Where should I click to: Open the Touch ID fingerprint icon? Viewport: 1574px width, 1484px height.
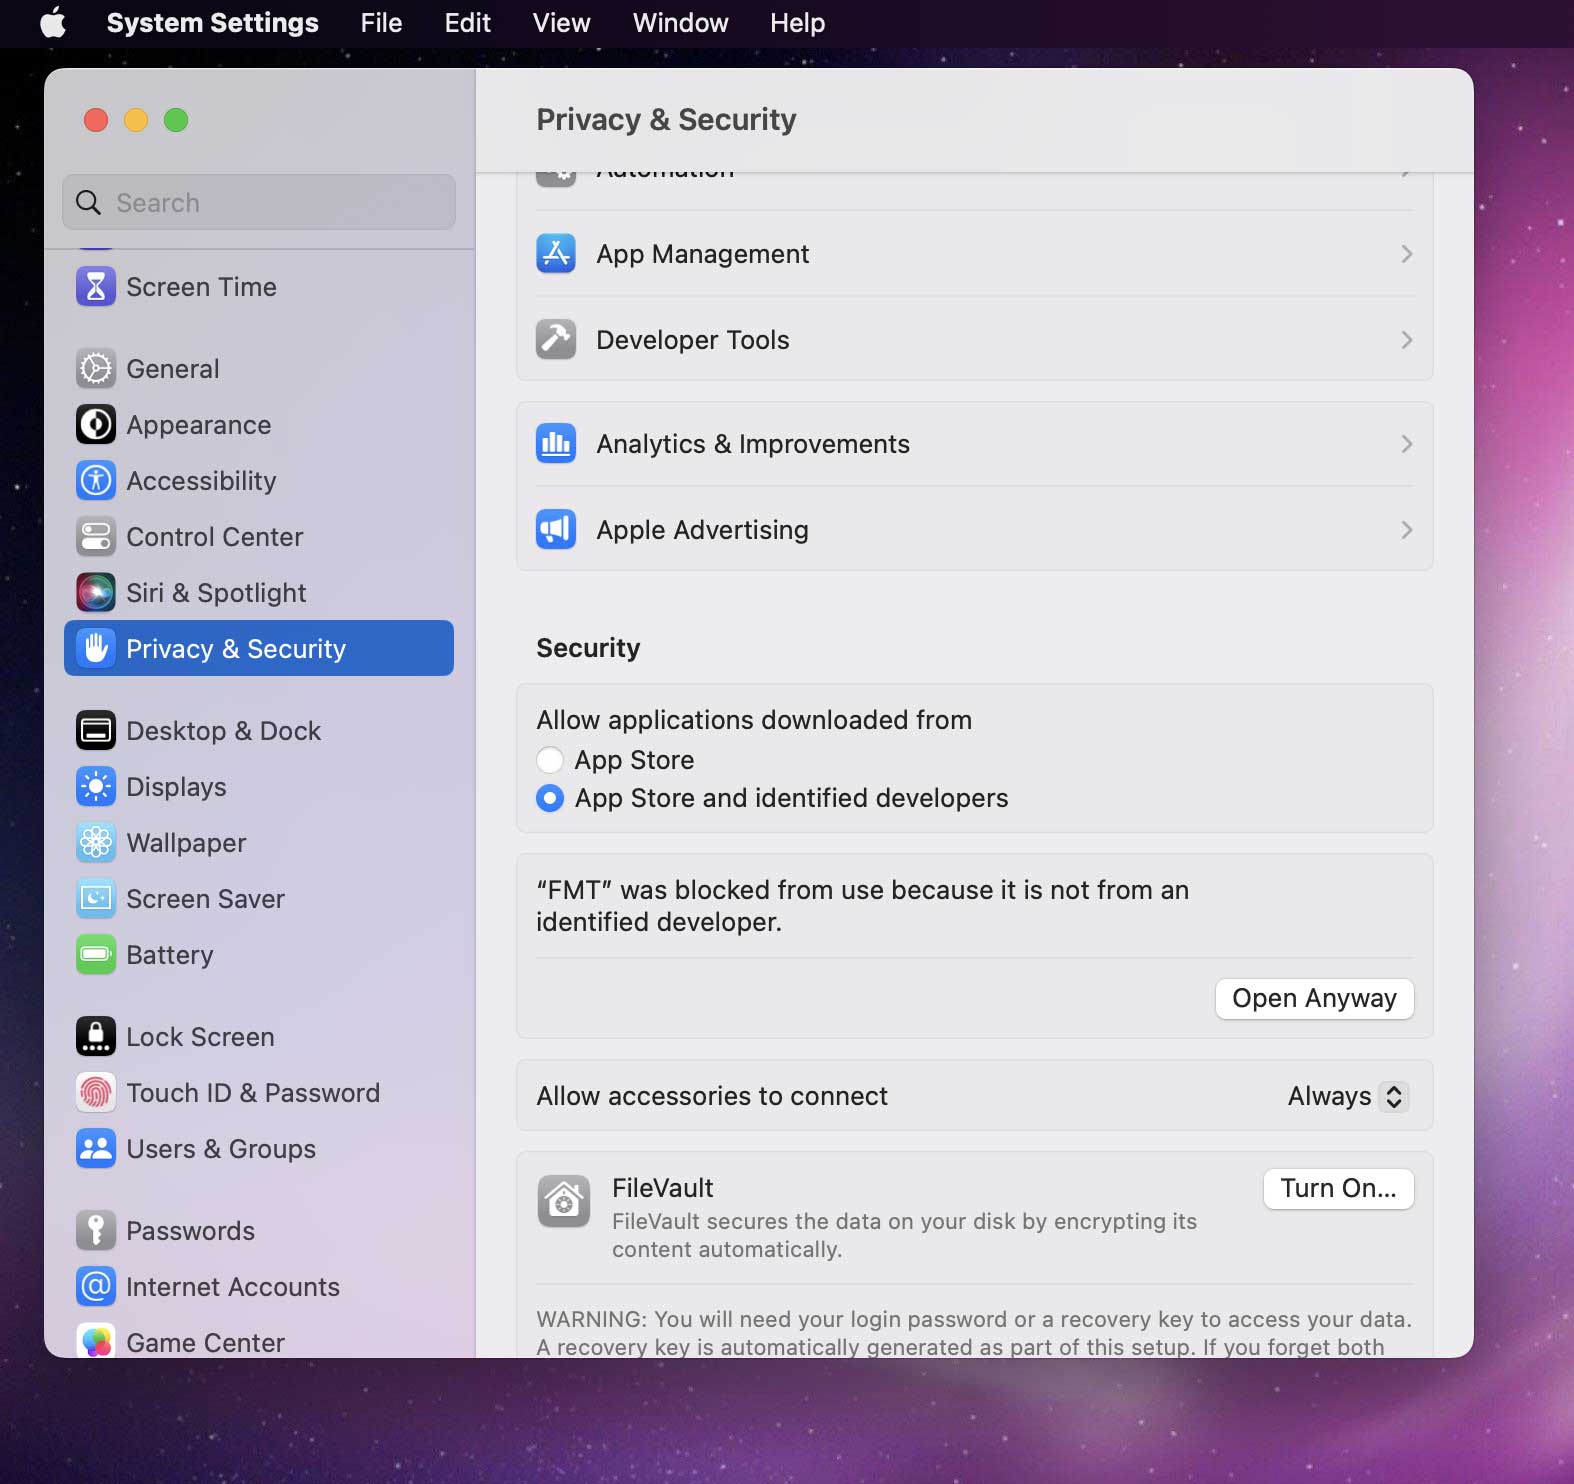click(96, 1093)
